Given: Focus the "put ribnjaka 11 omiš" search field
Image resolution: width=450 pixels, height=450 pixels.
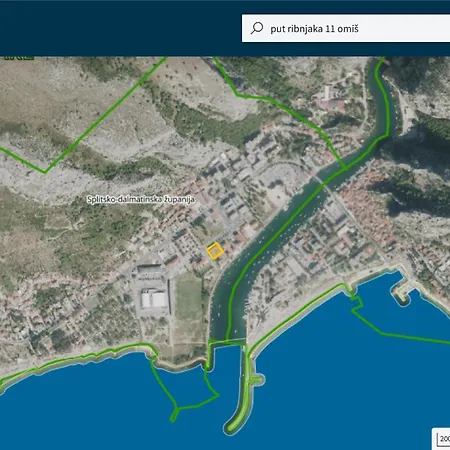Looking at the screenshot, I should [346, 28].
